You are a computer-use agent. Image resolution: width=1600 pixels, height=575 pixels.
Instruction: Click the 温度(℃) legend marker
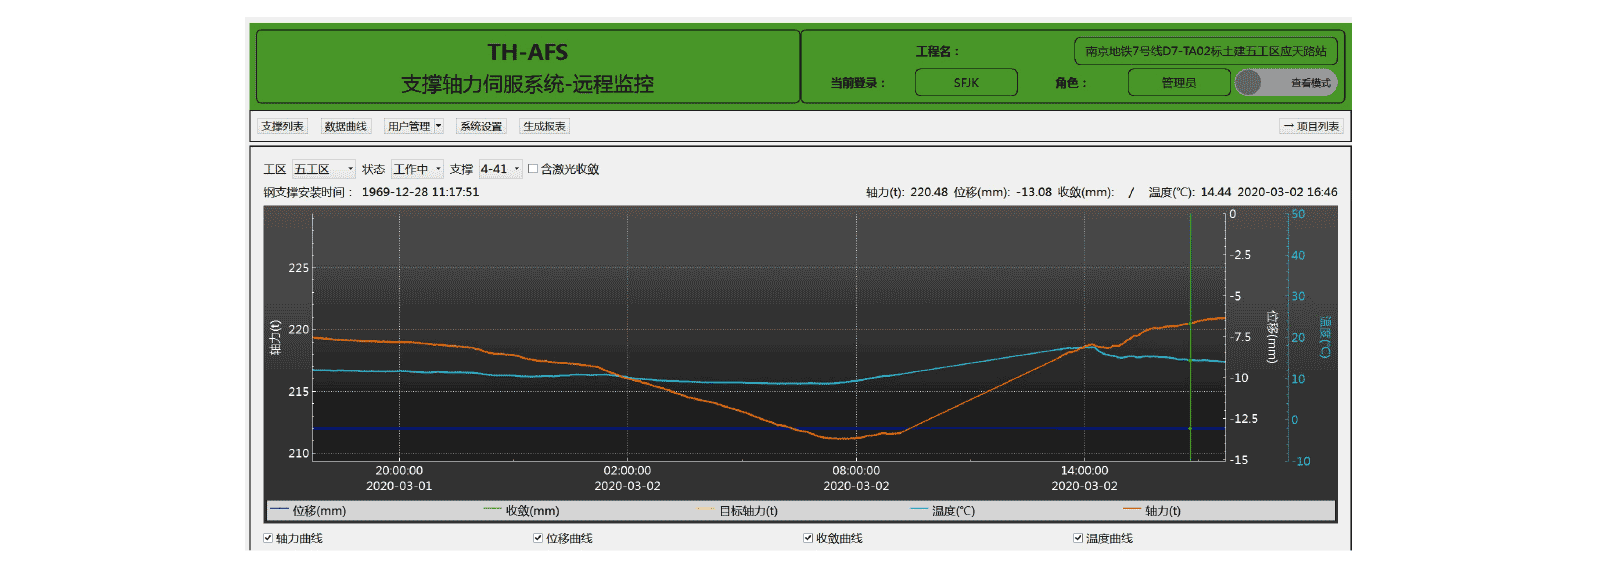pos(919,510)
